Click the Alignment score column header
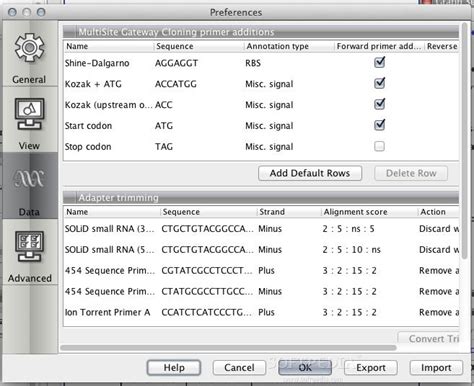 point(369,212)
